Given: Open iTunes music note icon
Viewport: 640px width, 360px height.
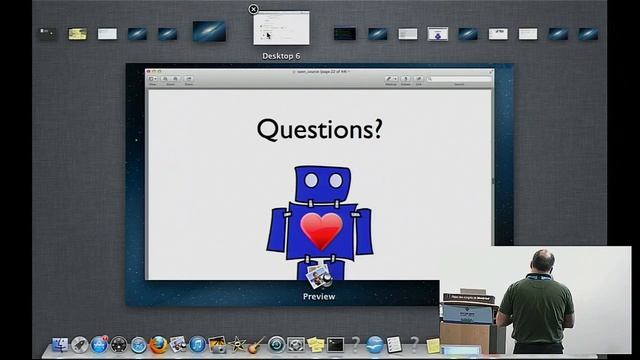Looking at the screenshot, I should [x=198, y=345].
